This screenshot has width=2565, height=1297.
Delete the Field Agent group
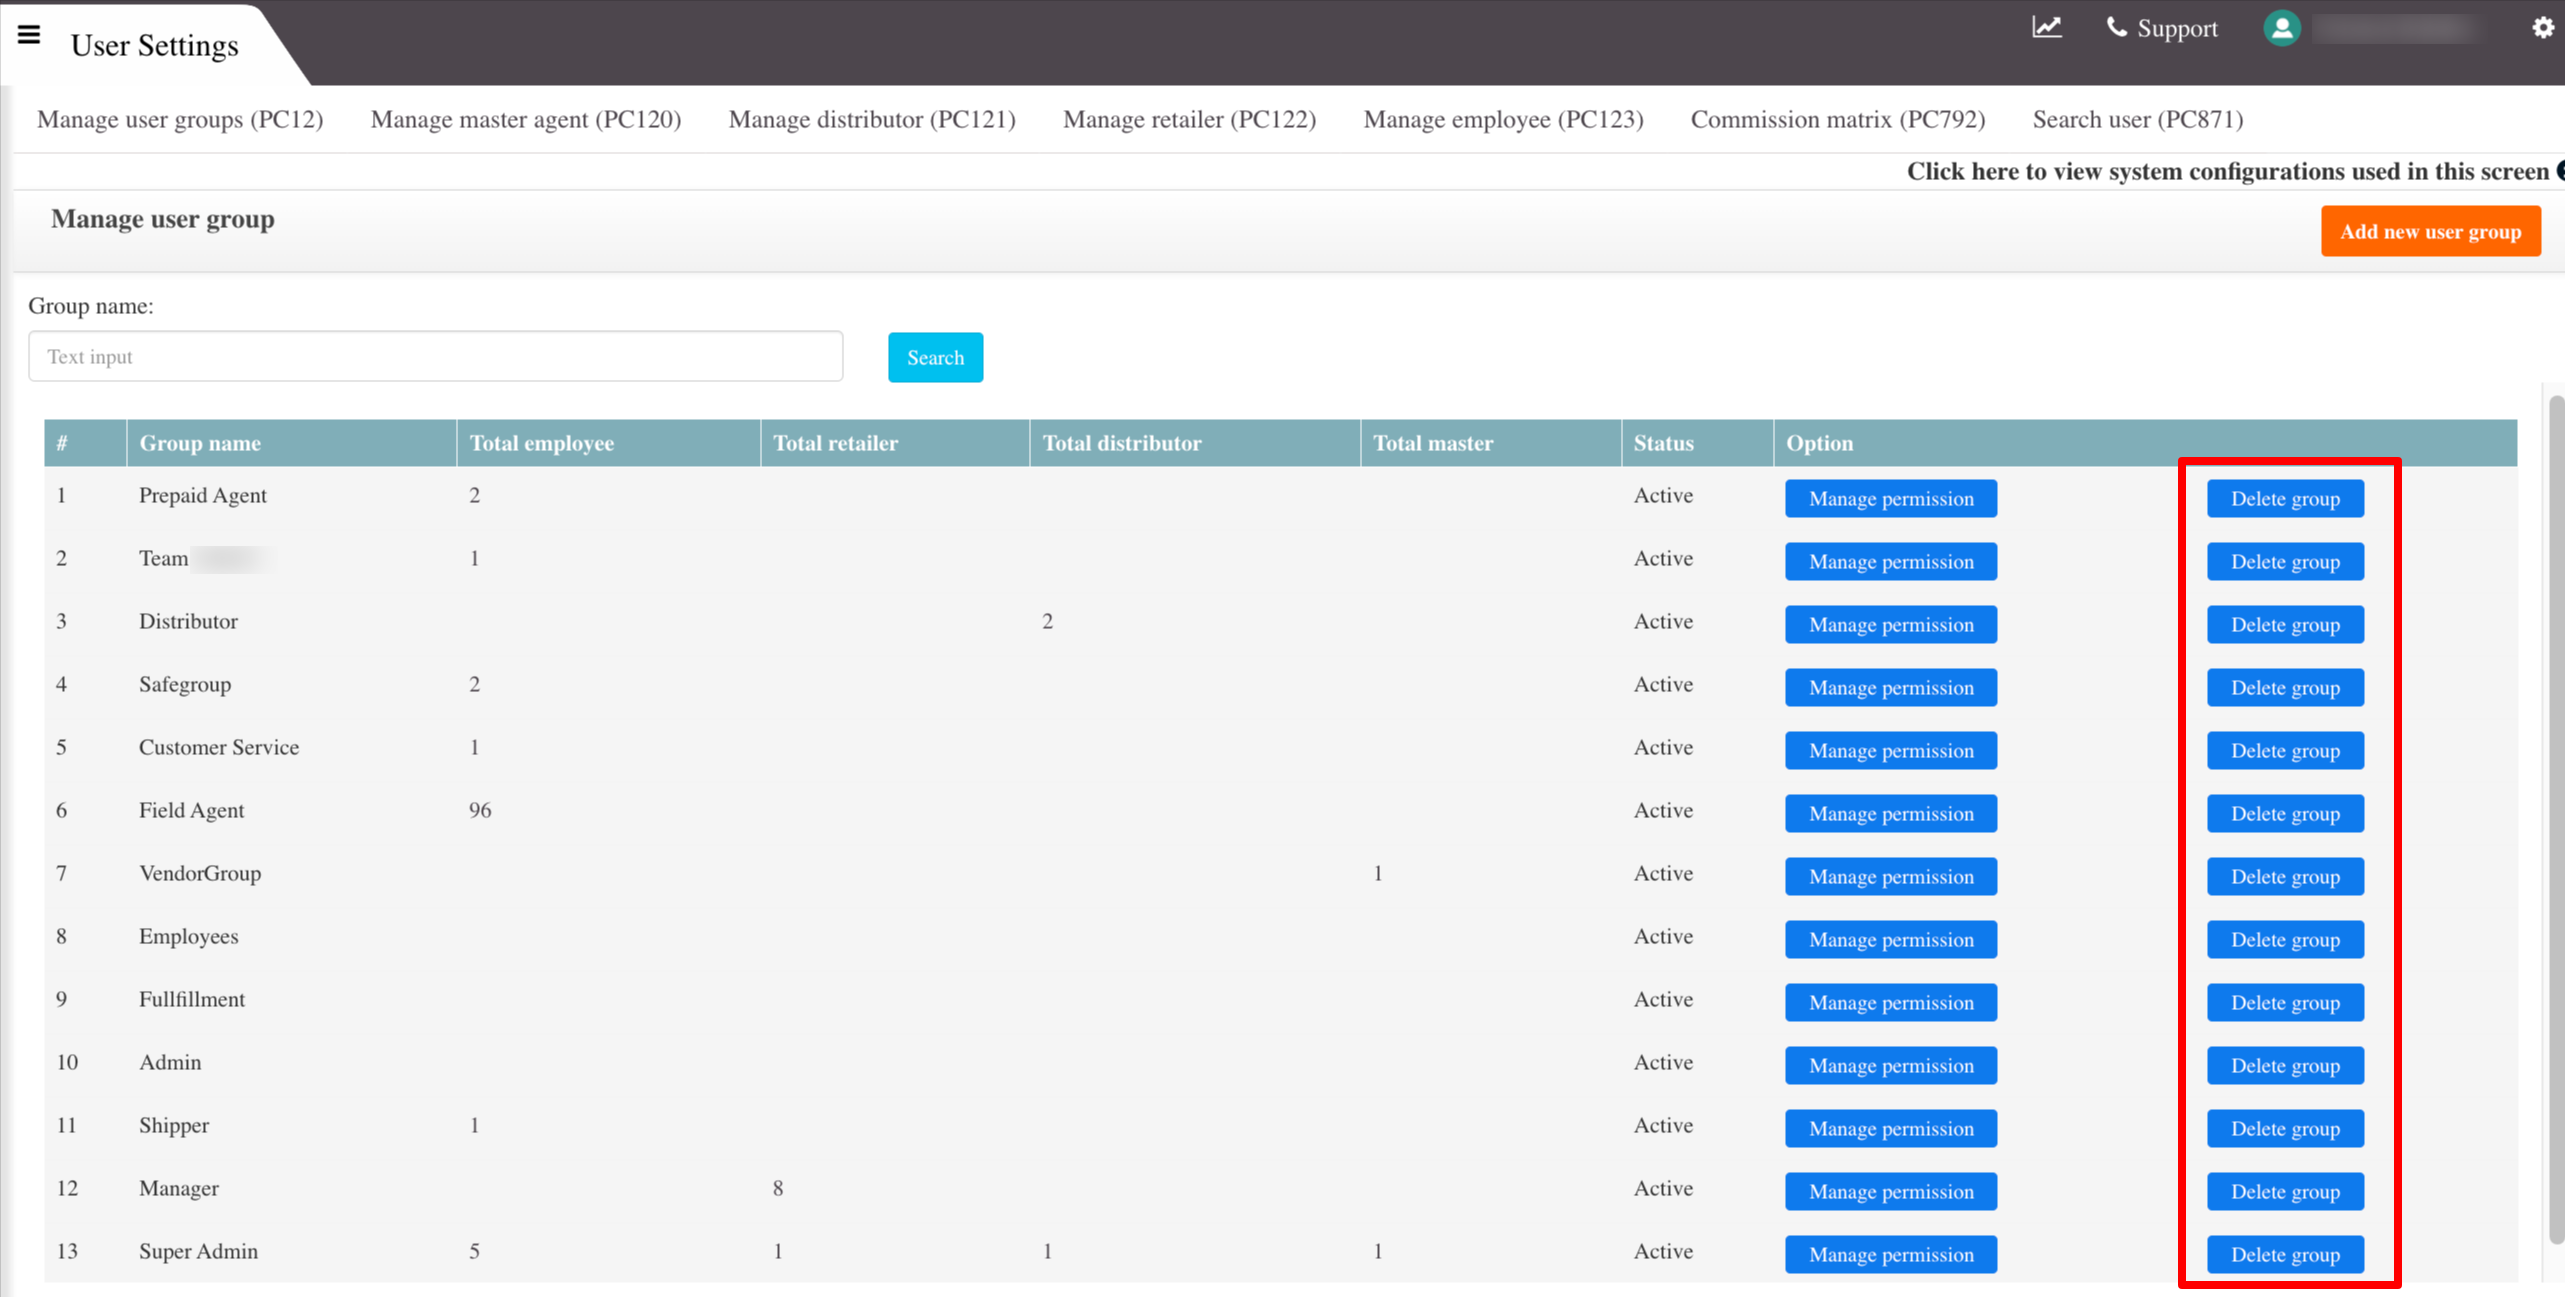click(x=2285, y=813)
